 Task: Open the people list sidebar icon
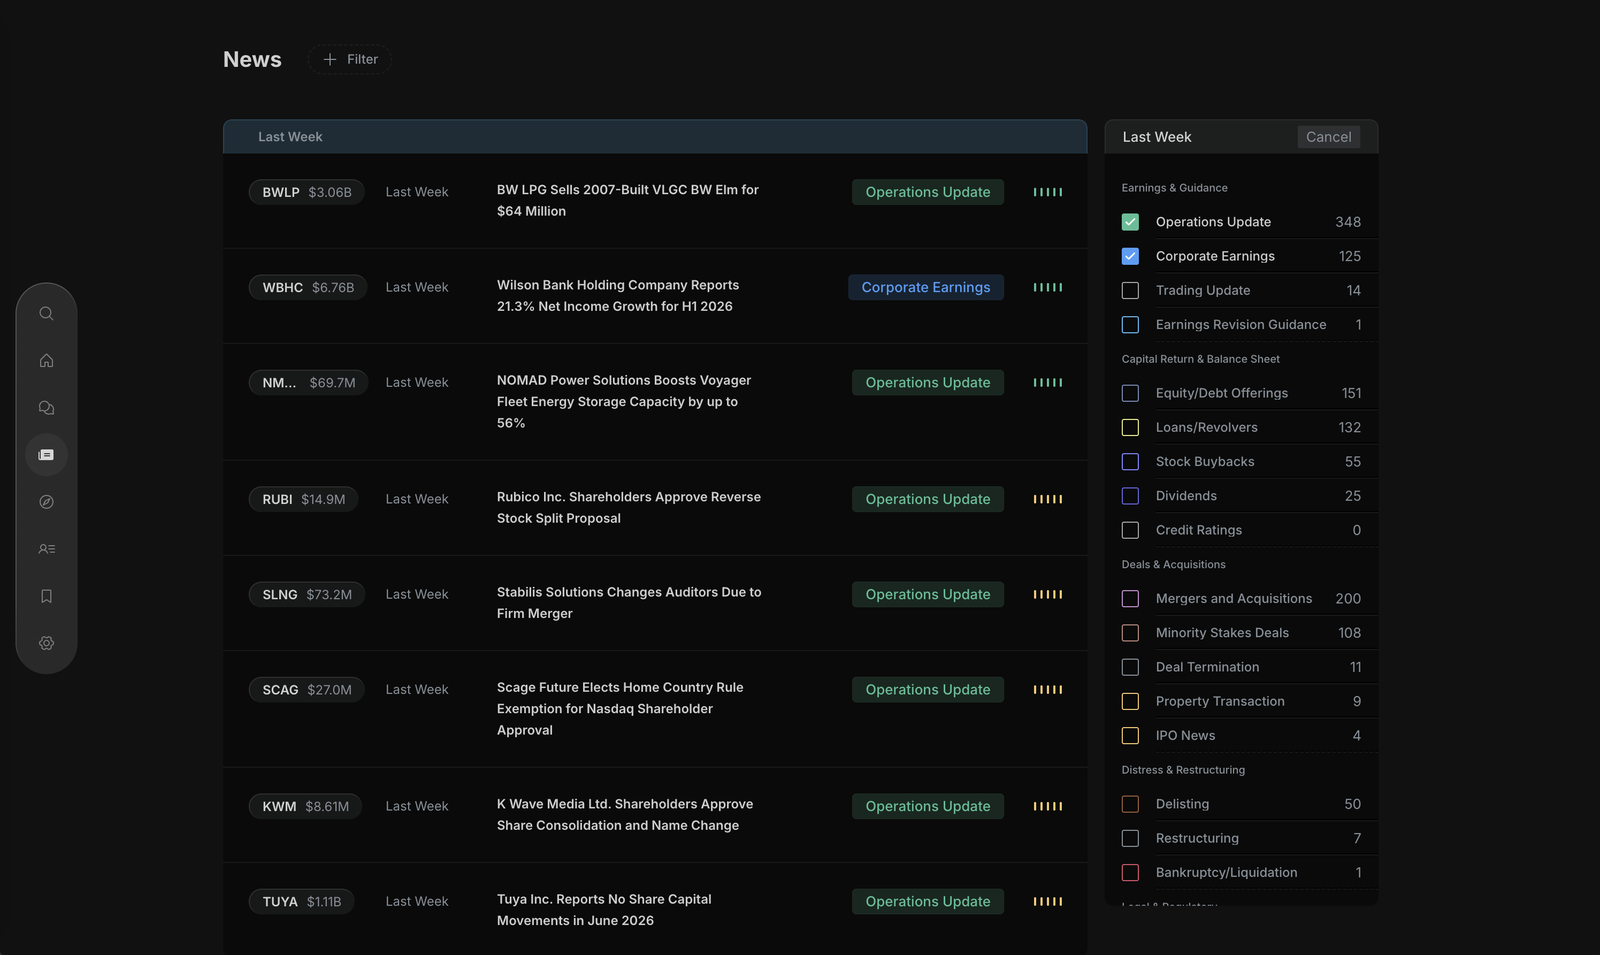click(x=46, y=549)
